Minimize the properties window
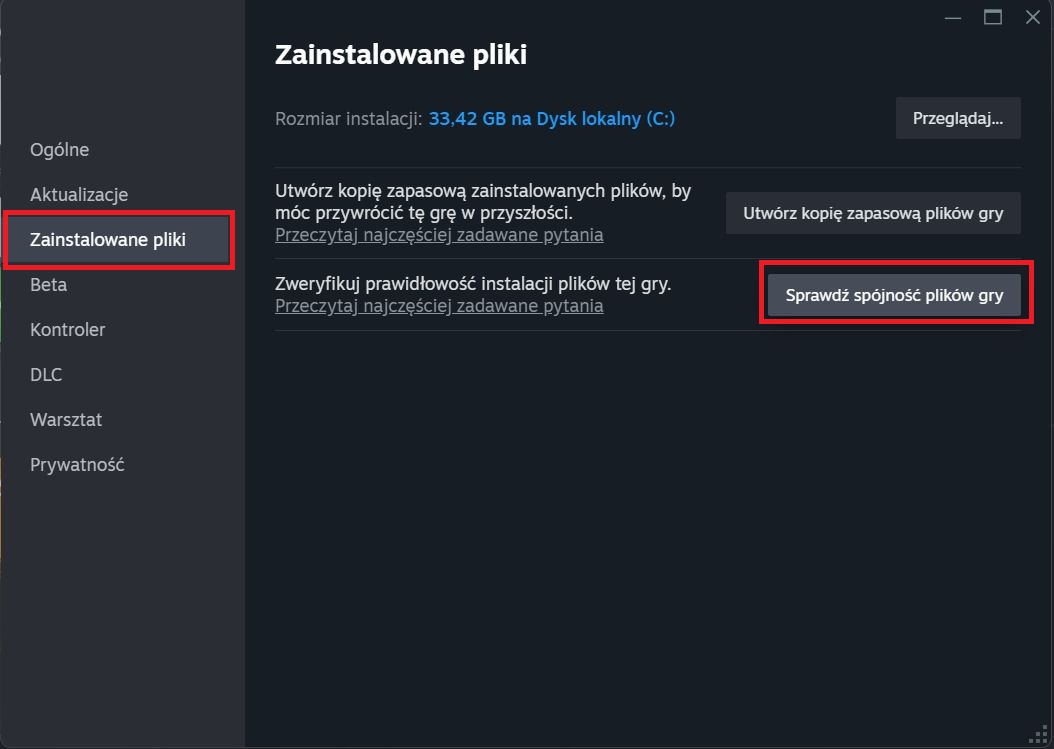1054x749 pixels. point(952,17)
